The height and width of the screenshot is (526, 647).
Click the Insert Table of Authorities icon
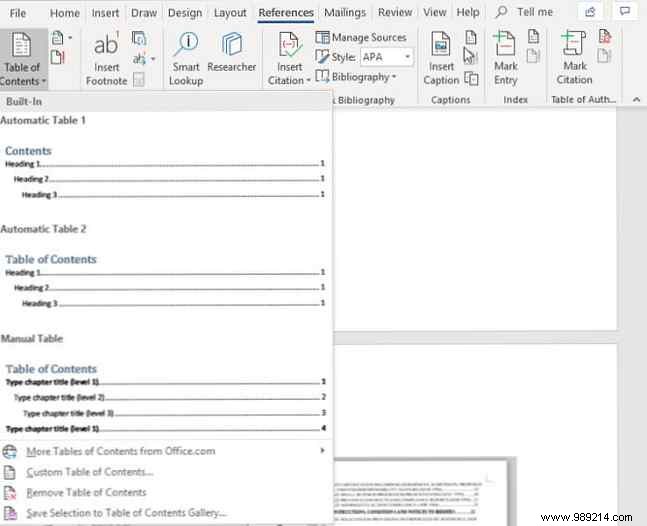point(604,37)
